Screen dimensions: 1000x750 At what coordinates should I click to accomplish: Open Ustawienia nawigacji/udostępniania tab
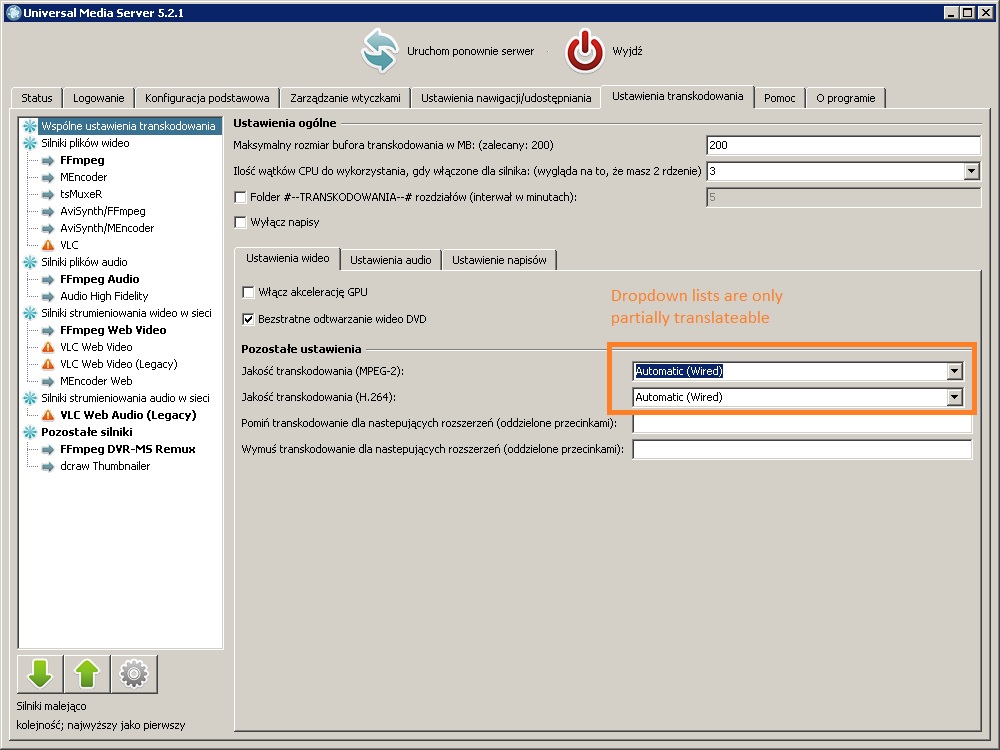point(506,98)
